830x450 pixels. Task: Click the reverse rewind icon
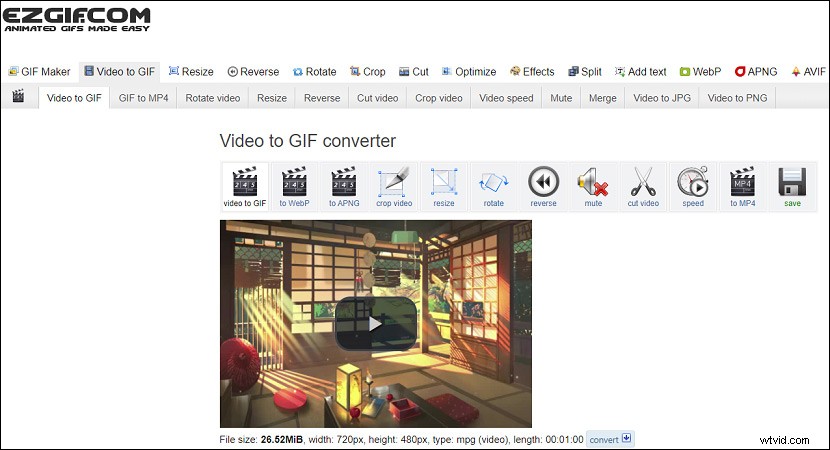(x=543, y=187)
